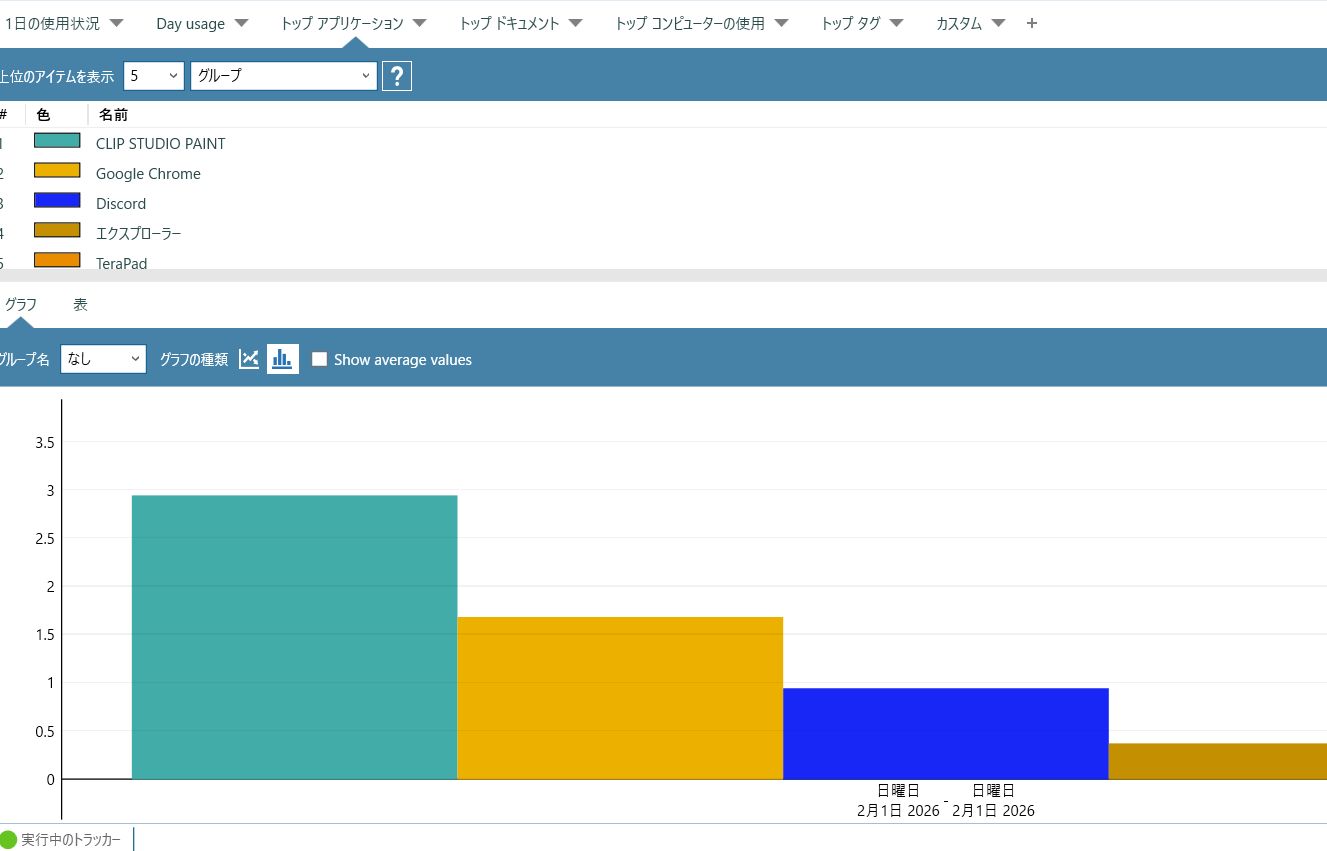Select the Google Chrome row
This screenshot has width=1327, height=851.
148,174
